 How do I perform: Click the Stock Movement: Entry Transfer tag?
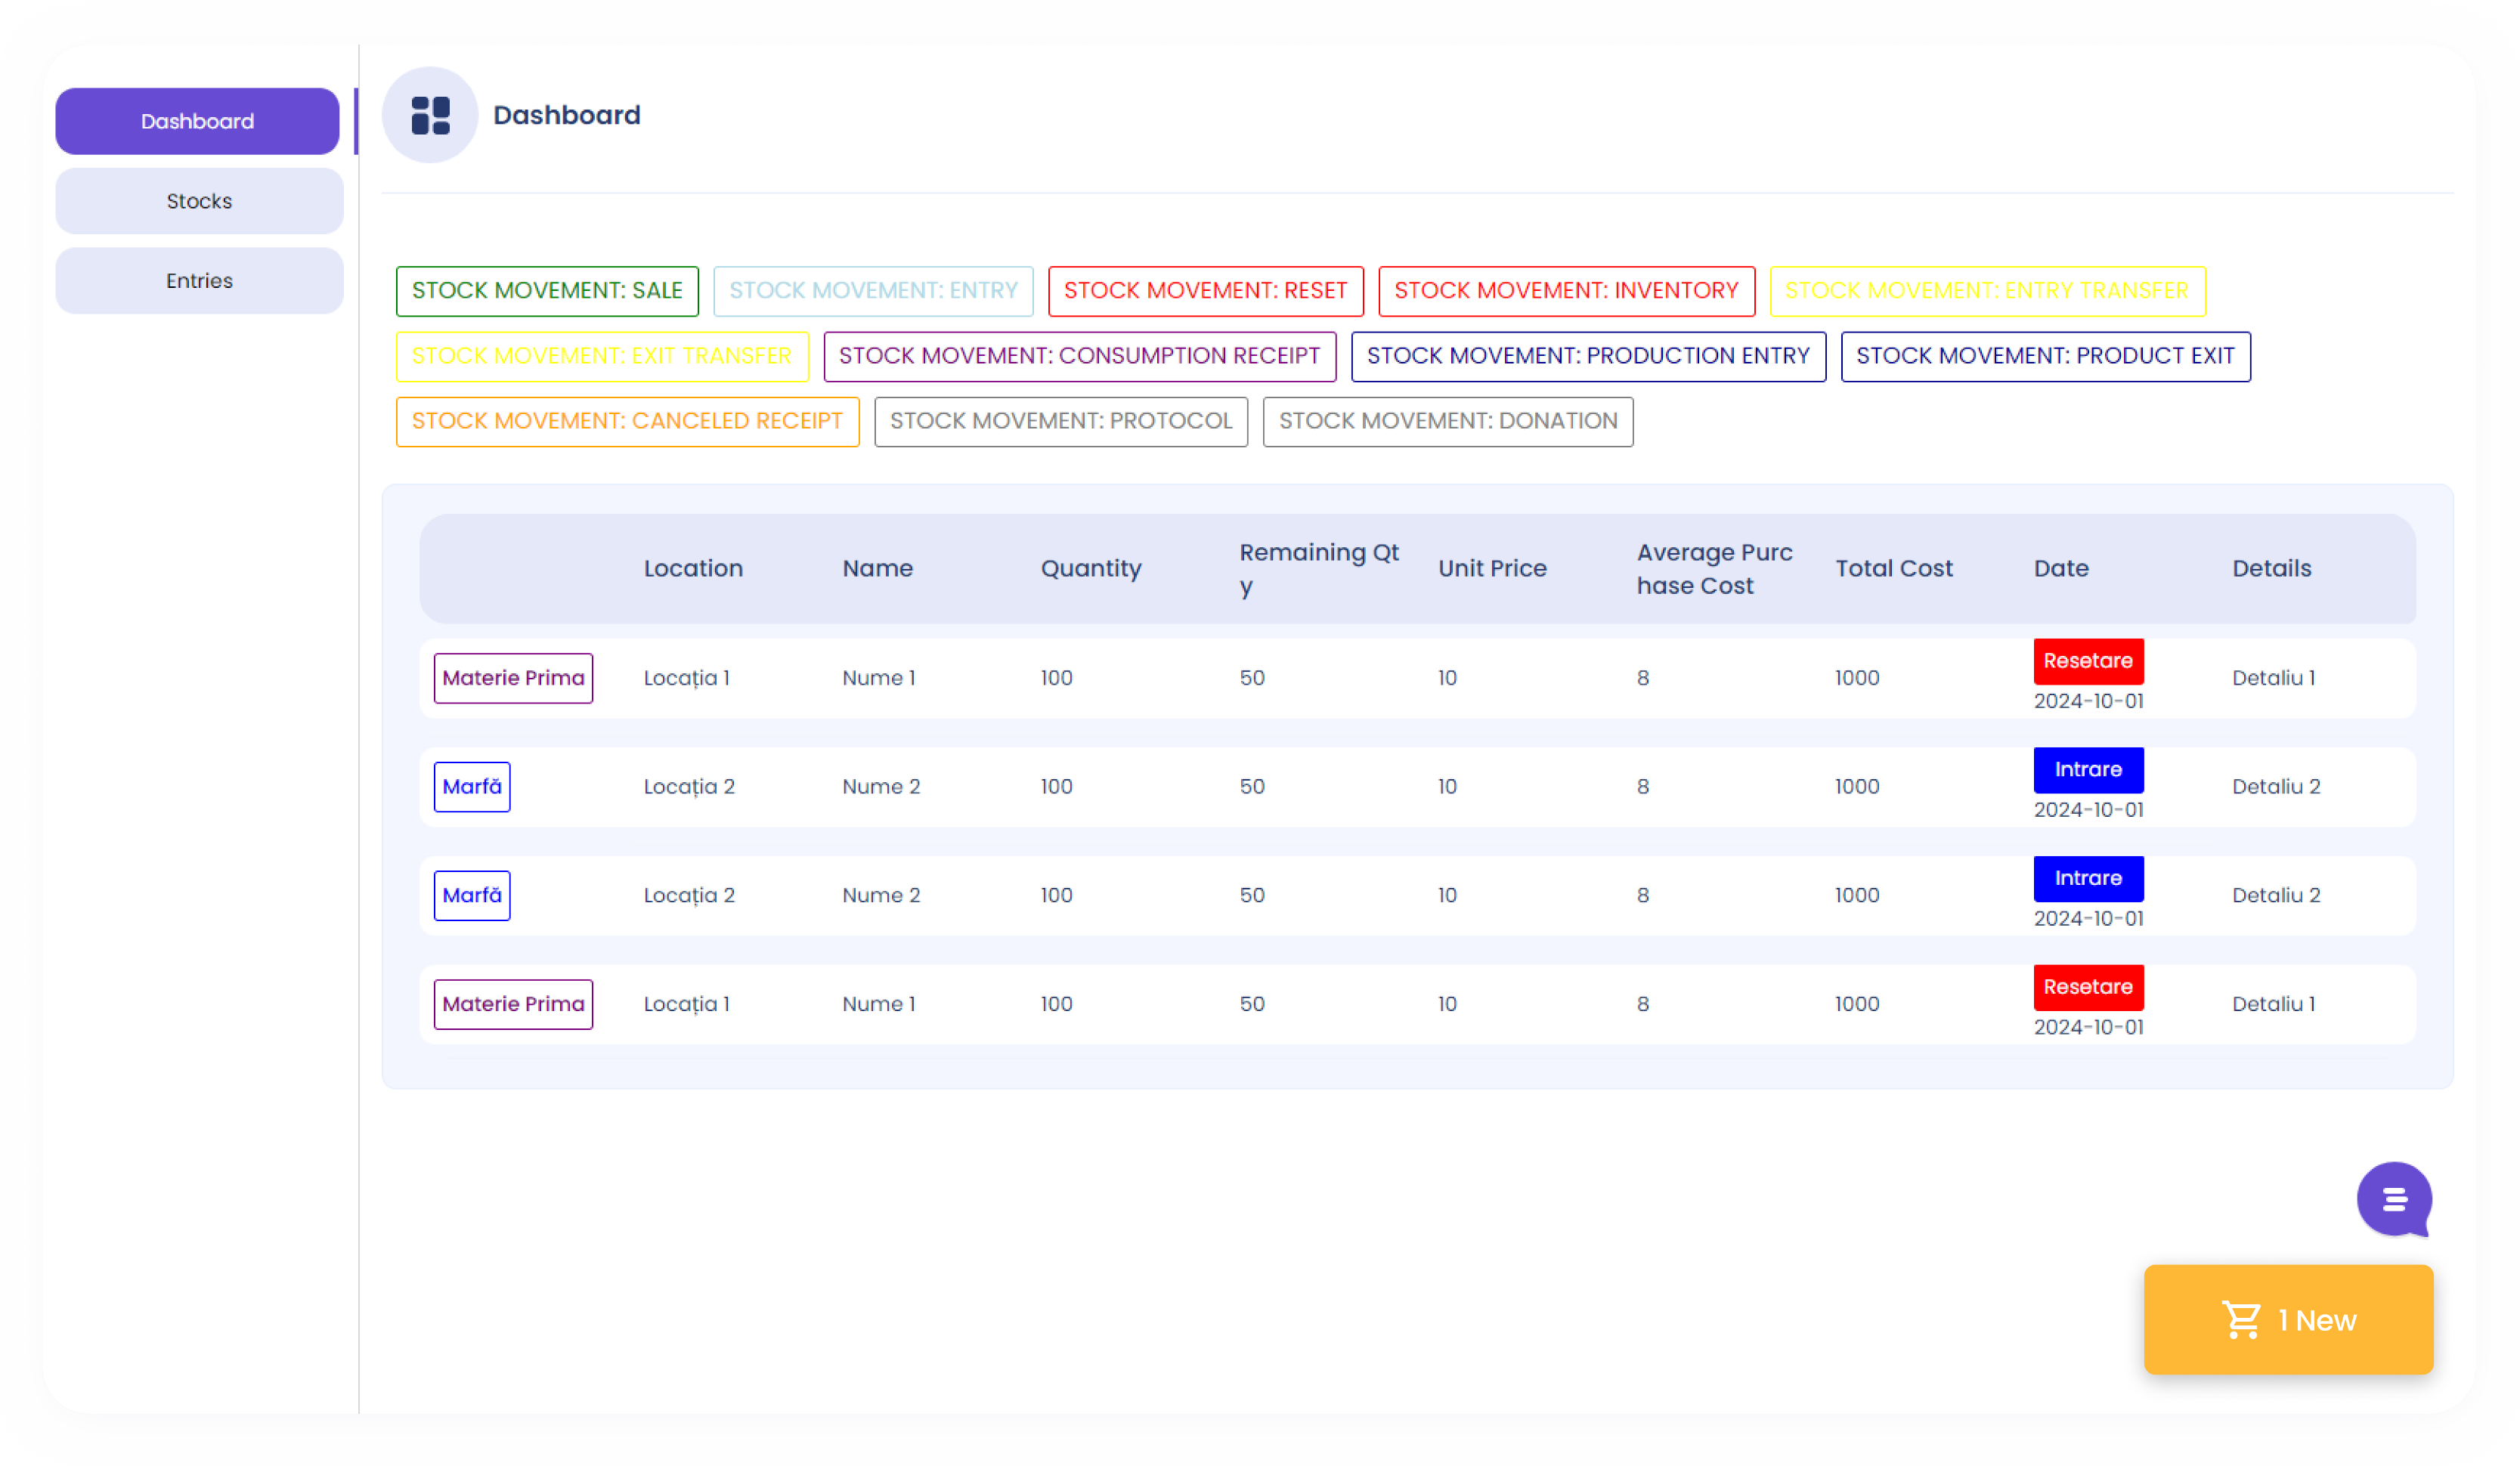[1986, 291]
